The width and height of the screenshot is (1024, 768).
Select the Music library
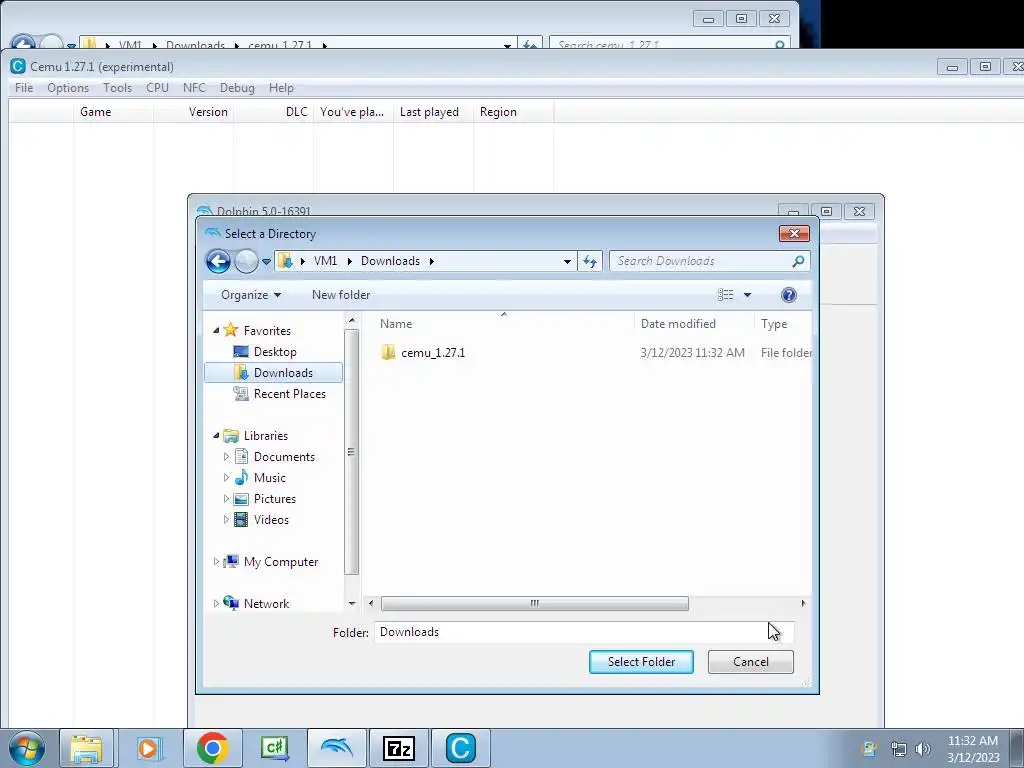click(x=269, y=478)
